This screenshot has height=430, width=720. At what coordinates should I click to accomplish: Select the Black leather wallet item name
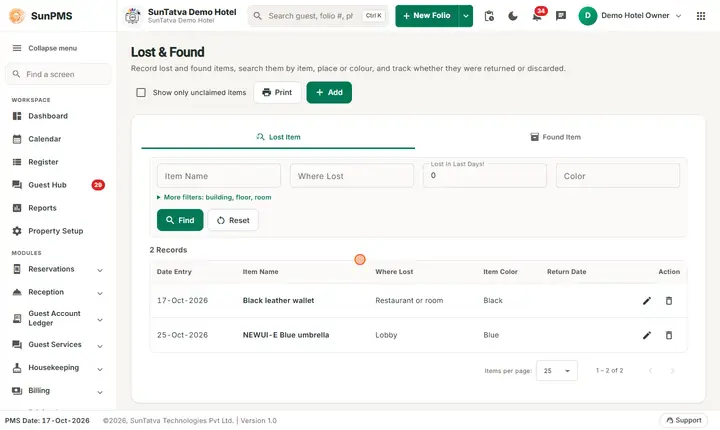(278, 300)
